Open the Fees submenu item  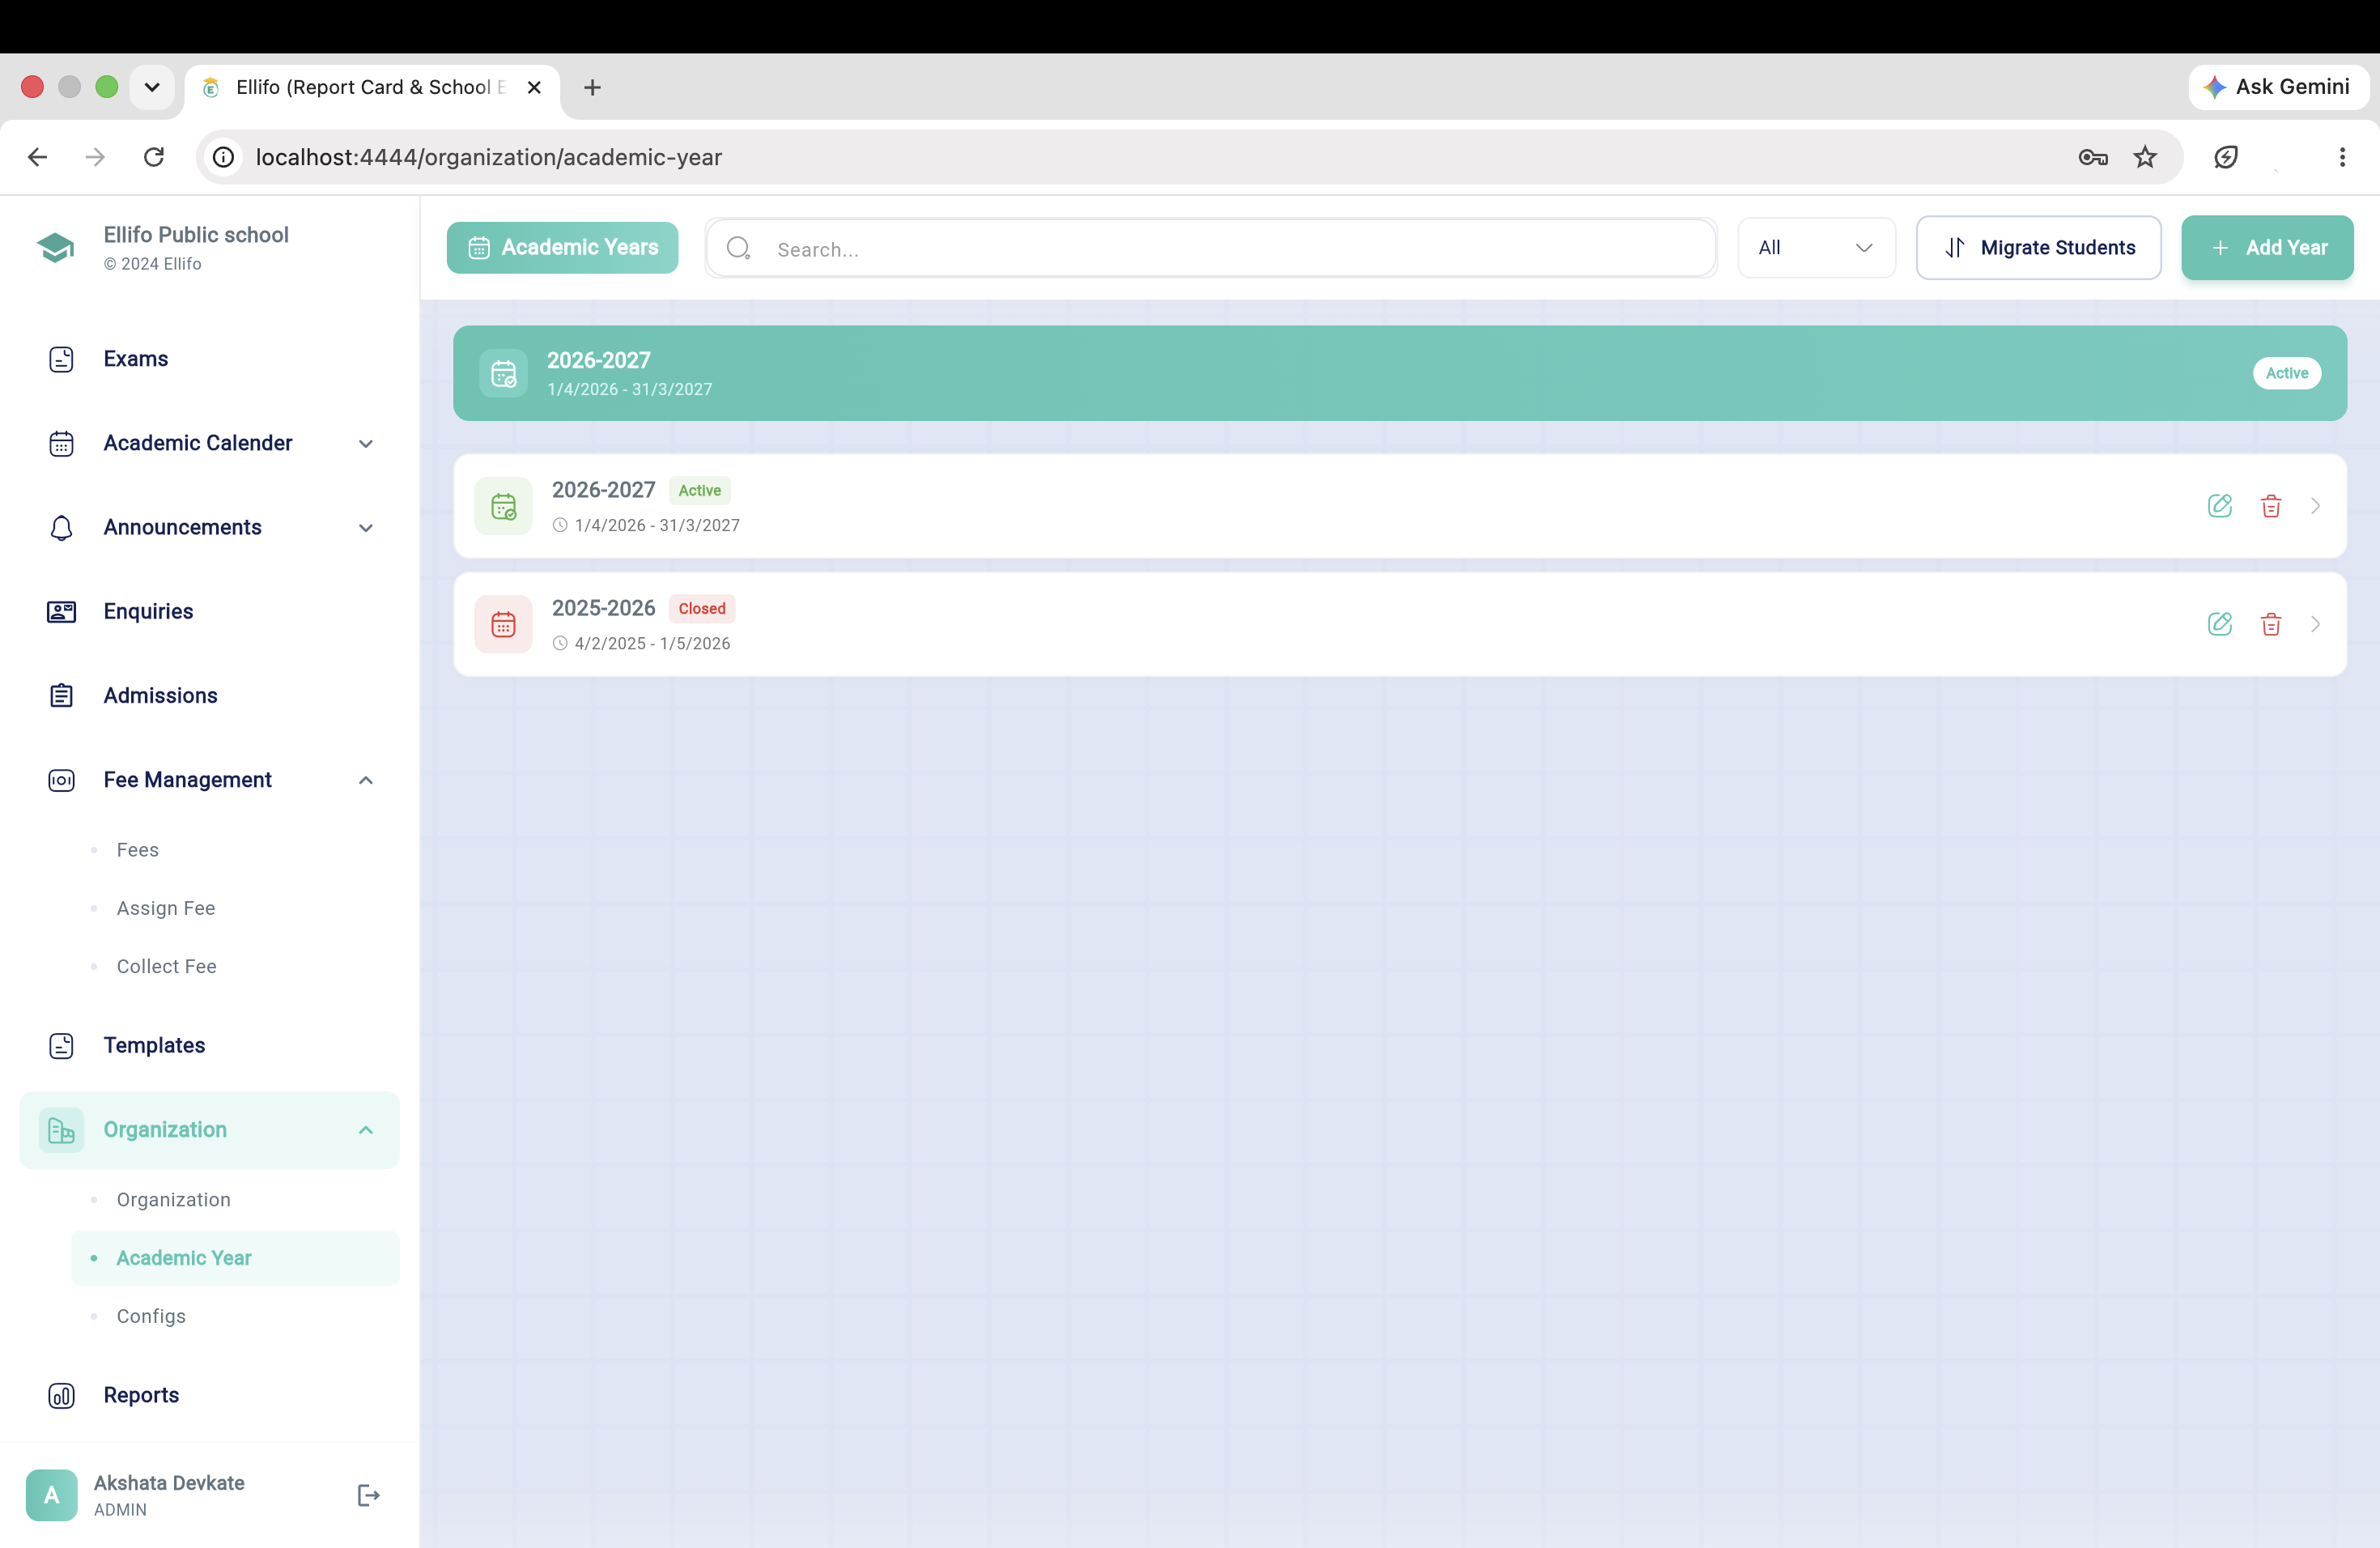(138, 850)
